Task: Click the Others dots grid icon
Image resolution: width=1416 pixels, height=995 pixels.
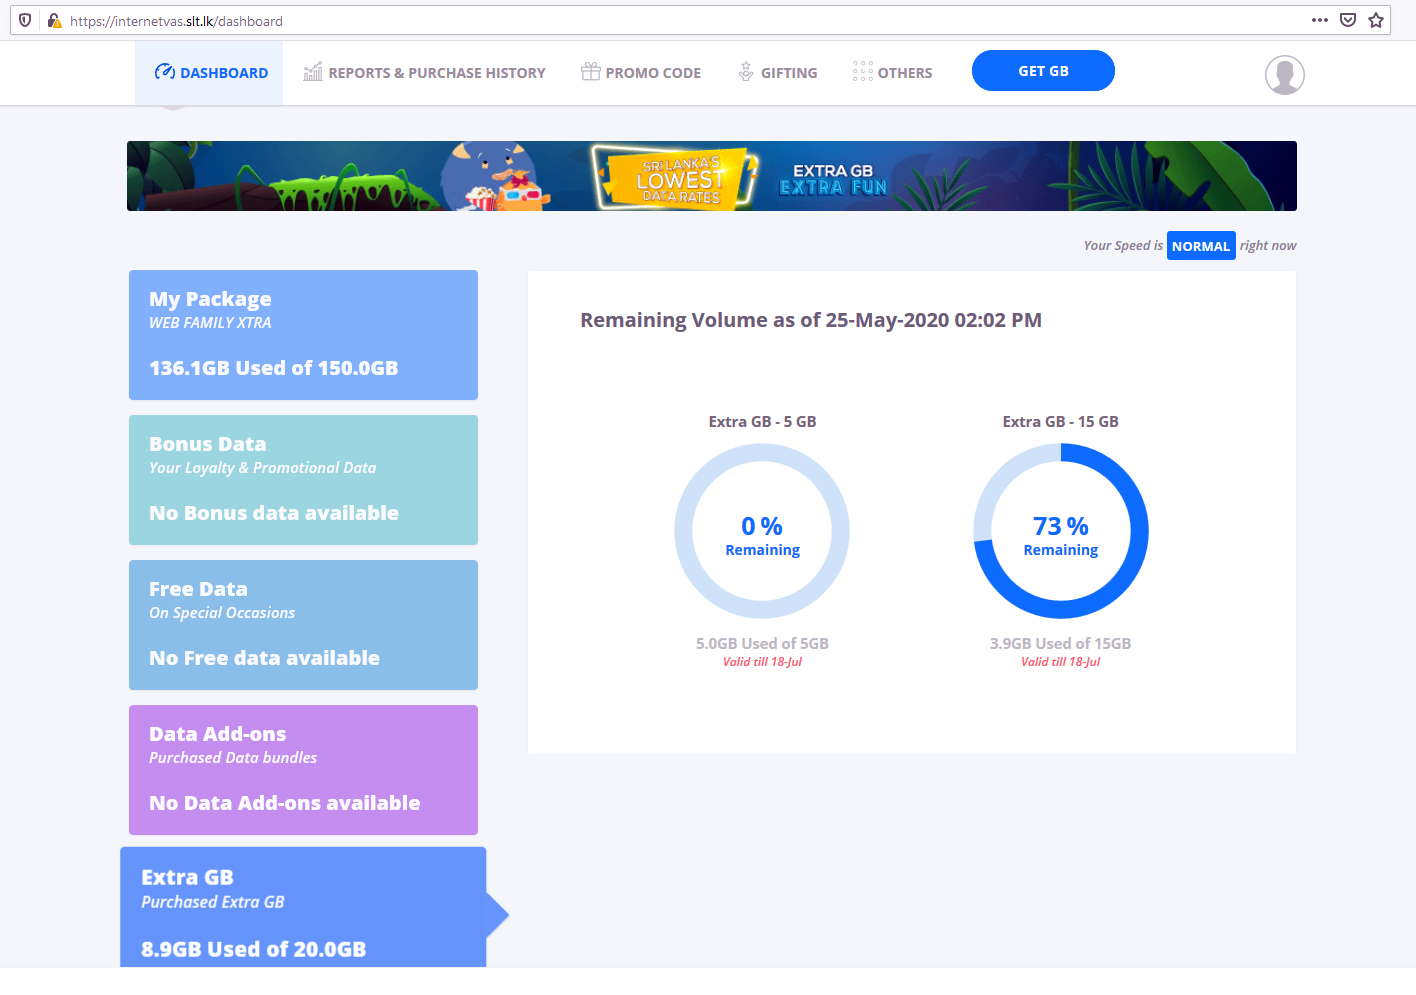Action: [x=863, y=71]
